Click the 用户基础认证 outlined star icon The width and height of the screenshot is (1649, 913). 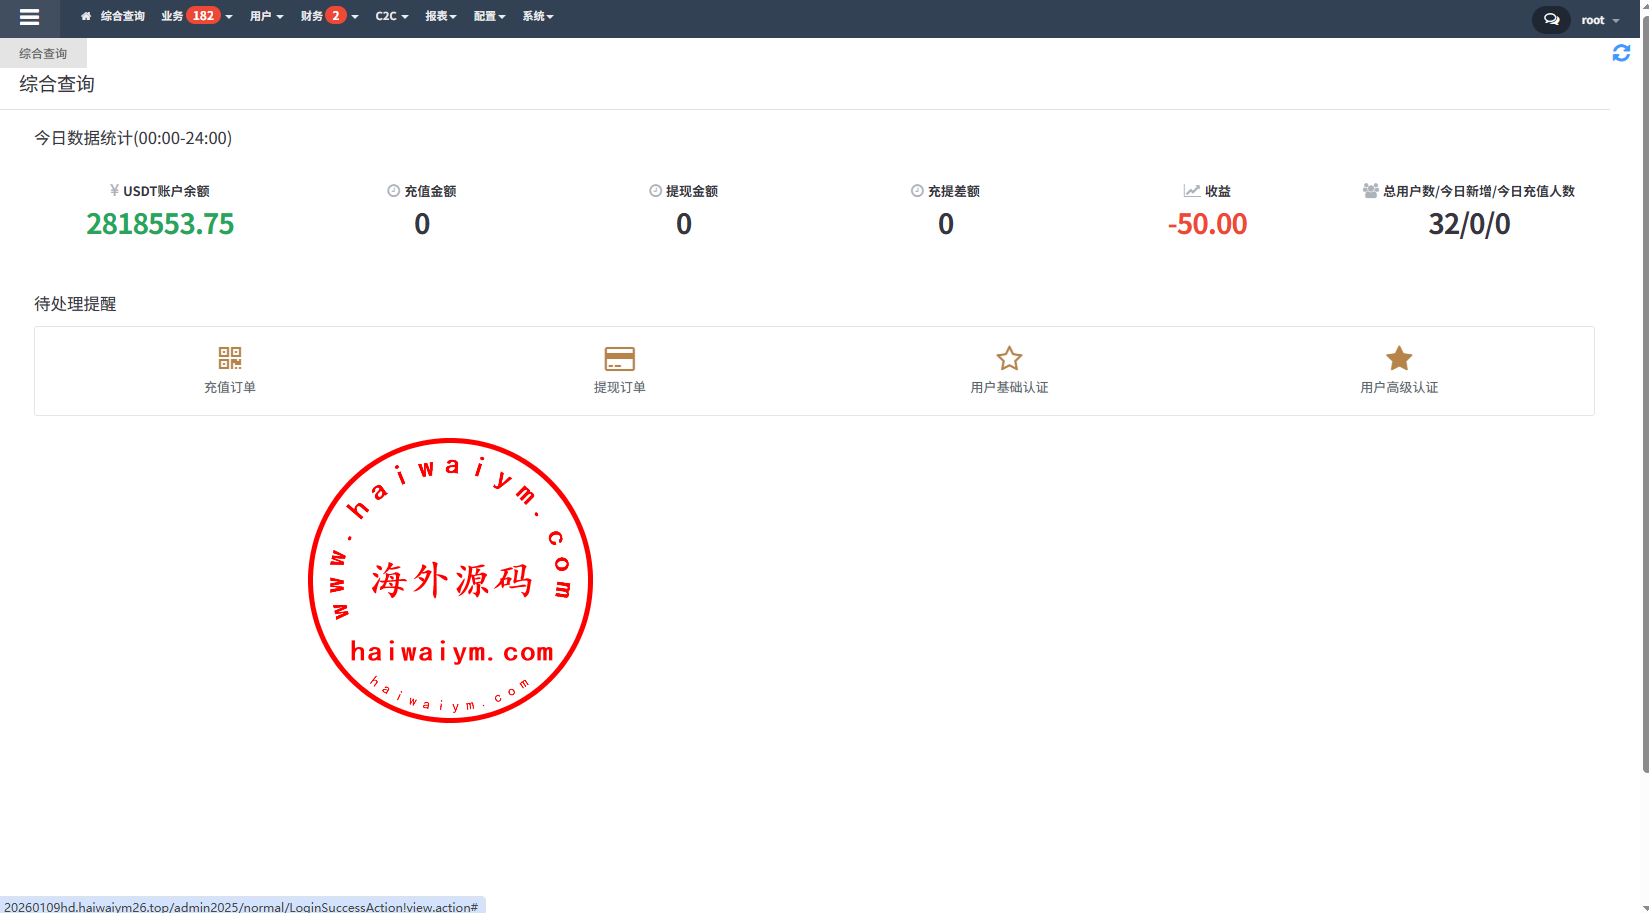click(x=1009, y=358)
